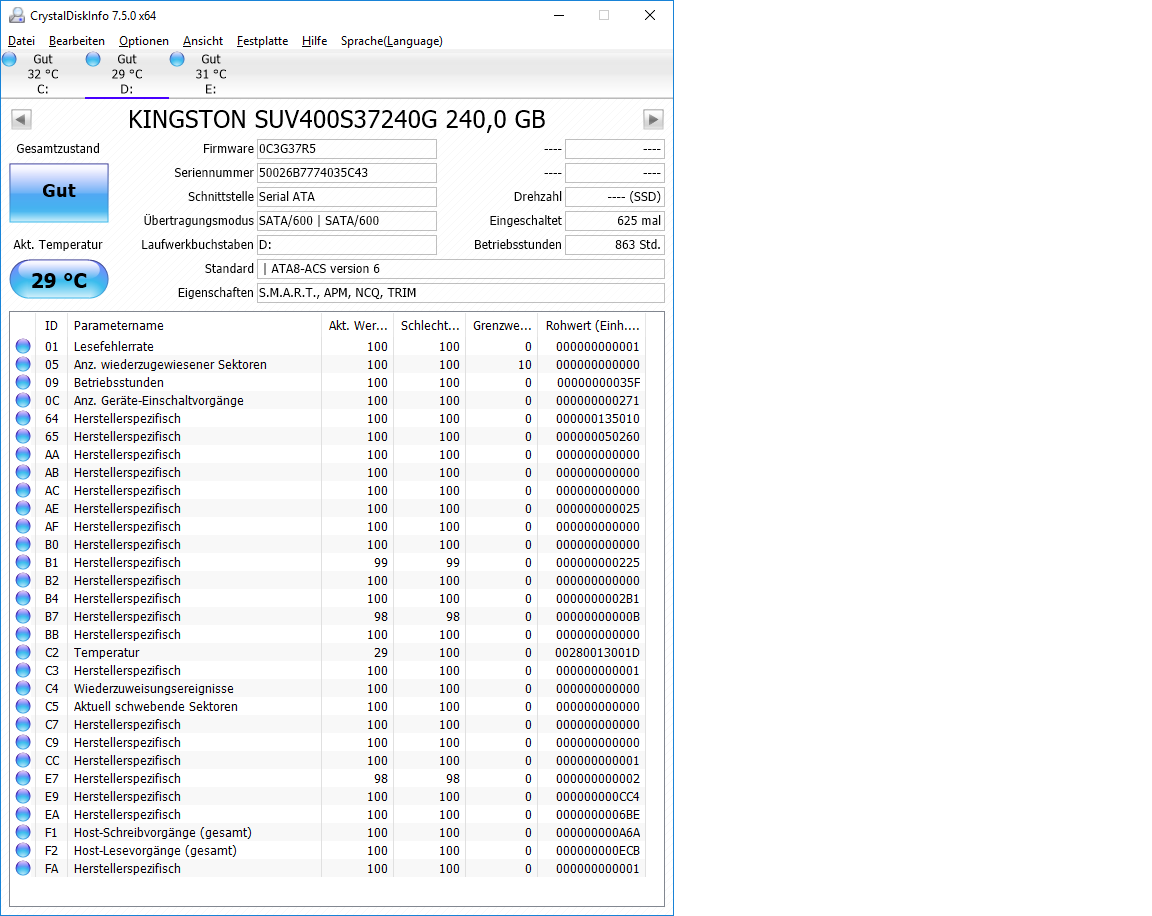Viewport: 1152px width, 916px height.
Task: Click the Eigenschaften features field
Action: (x=461, y=293)
